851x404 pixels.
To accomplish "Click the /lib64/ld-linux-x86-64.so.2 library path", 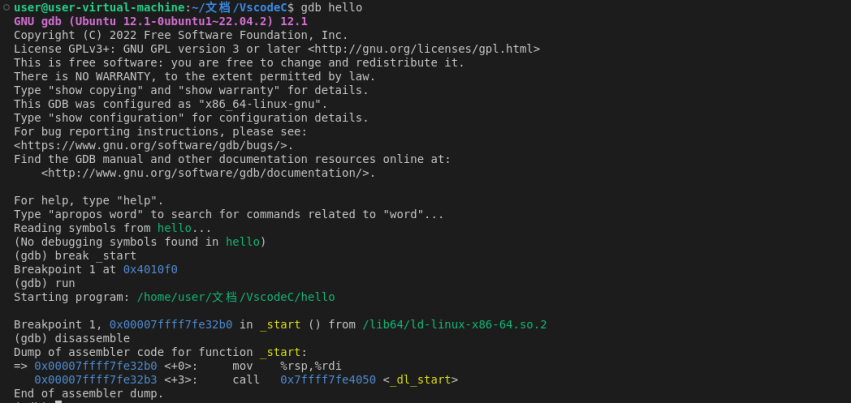I will click(x=454, y=325).
